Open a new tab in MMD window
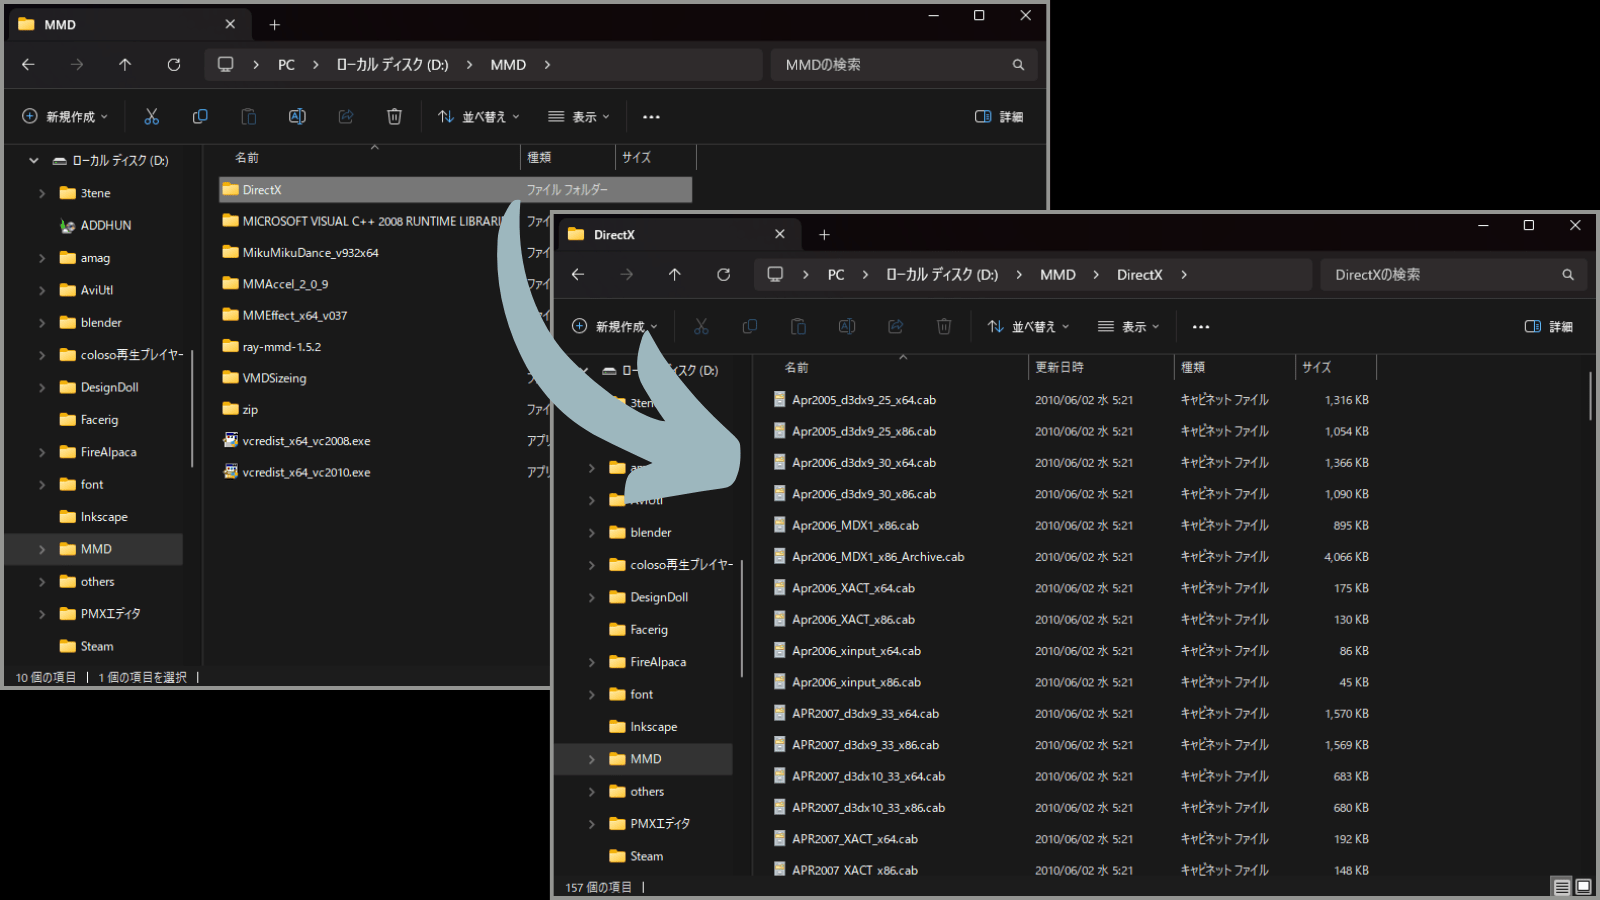Screen dimensions: 1600x900 tap(274, 25)
